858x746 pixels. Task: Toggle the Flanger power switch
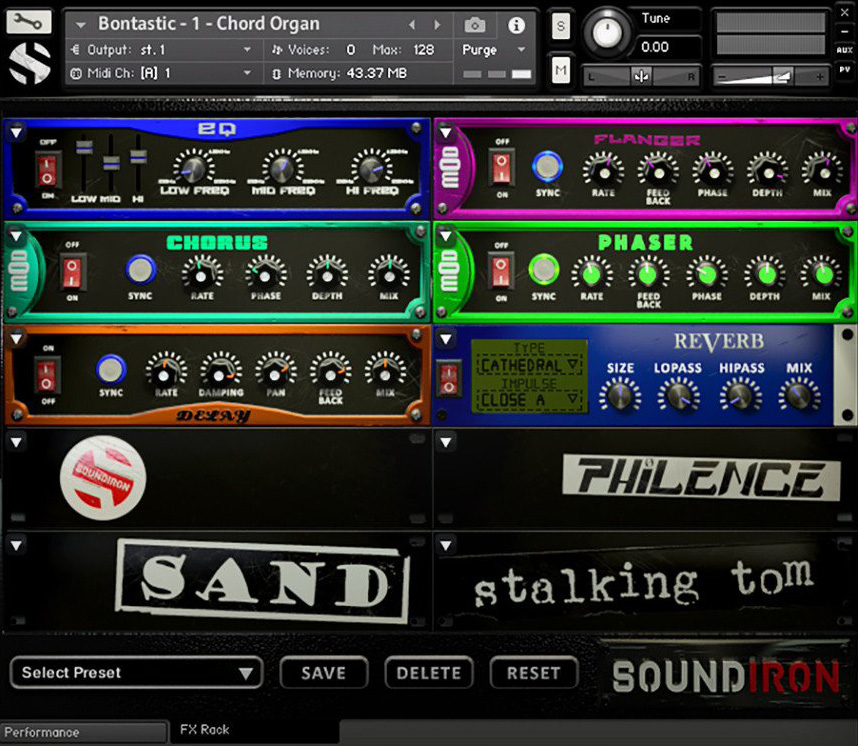pos(502,168)
